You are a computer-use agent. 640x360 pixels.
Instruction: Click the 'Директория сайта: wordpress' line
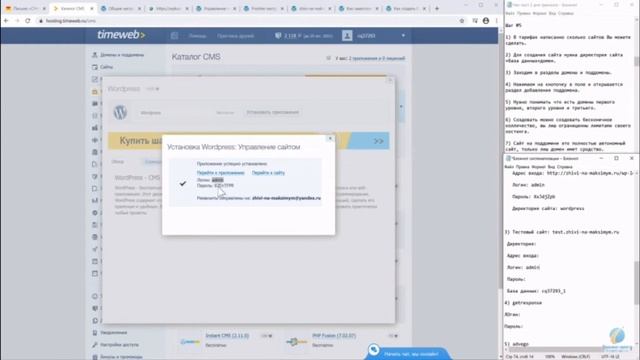548,209
